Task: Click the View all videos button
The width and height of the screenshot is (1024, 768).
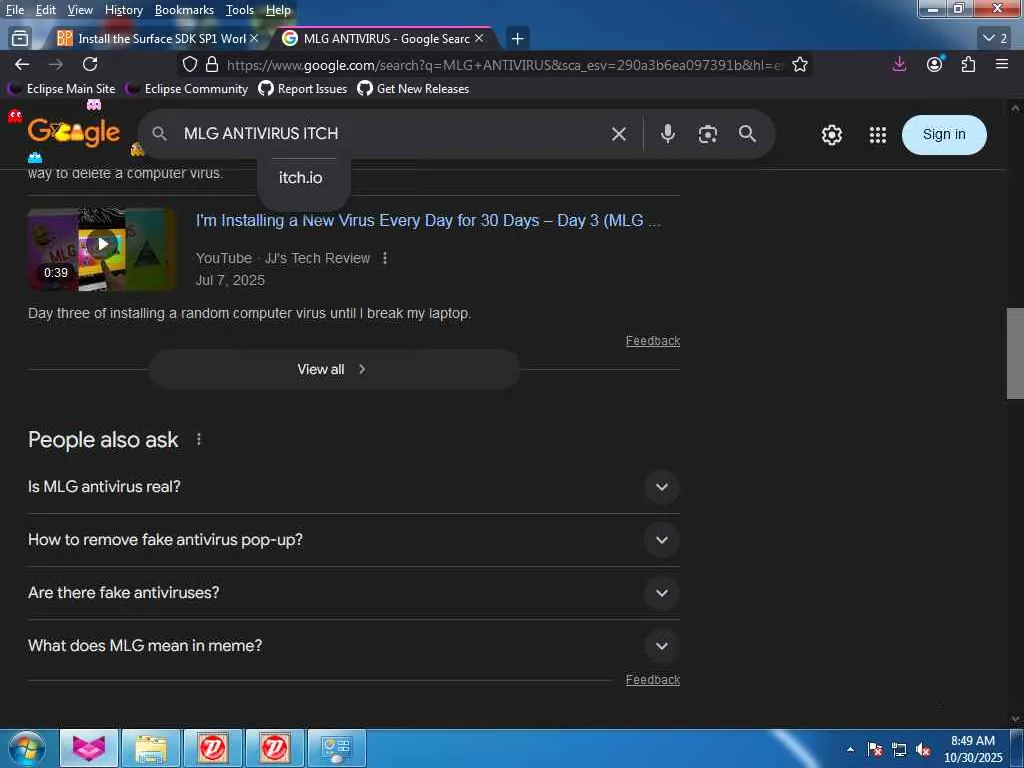Action: [334, 370]
